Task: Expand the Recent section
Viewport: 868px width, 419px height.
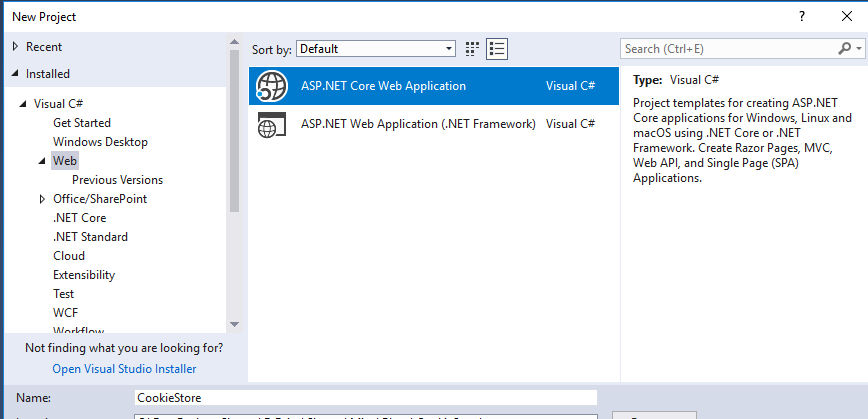Action: tap(15, 47)
